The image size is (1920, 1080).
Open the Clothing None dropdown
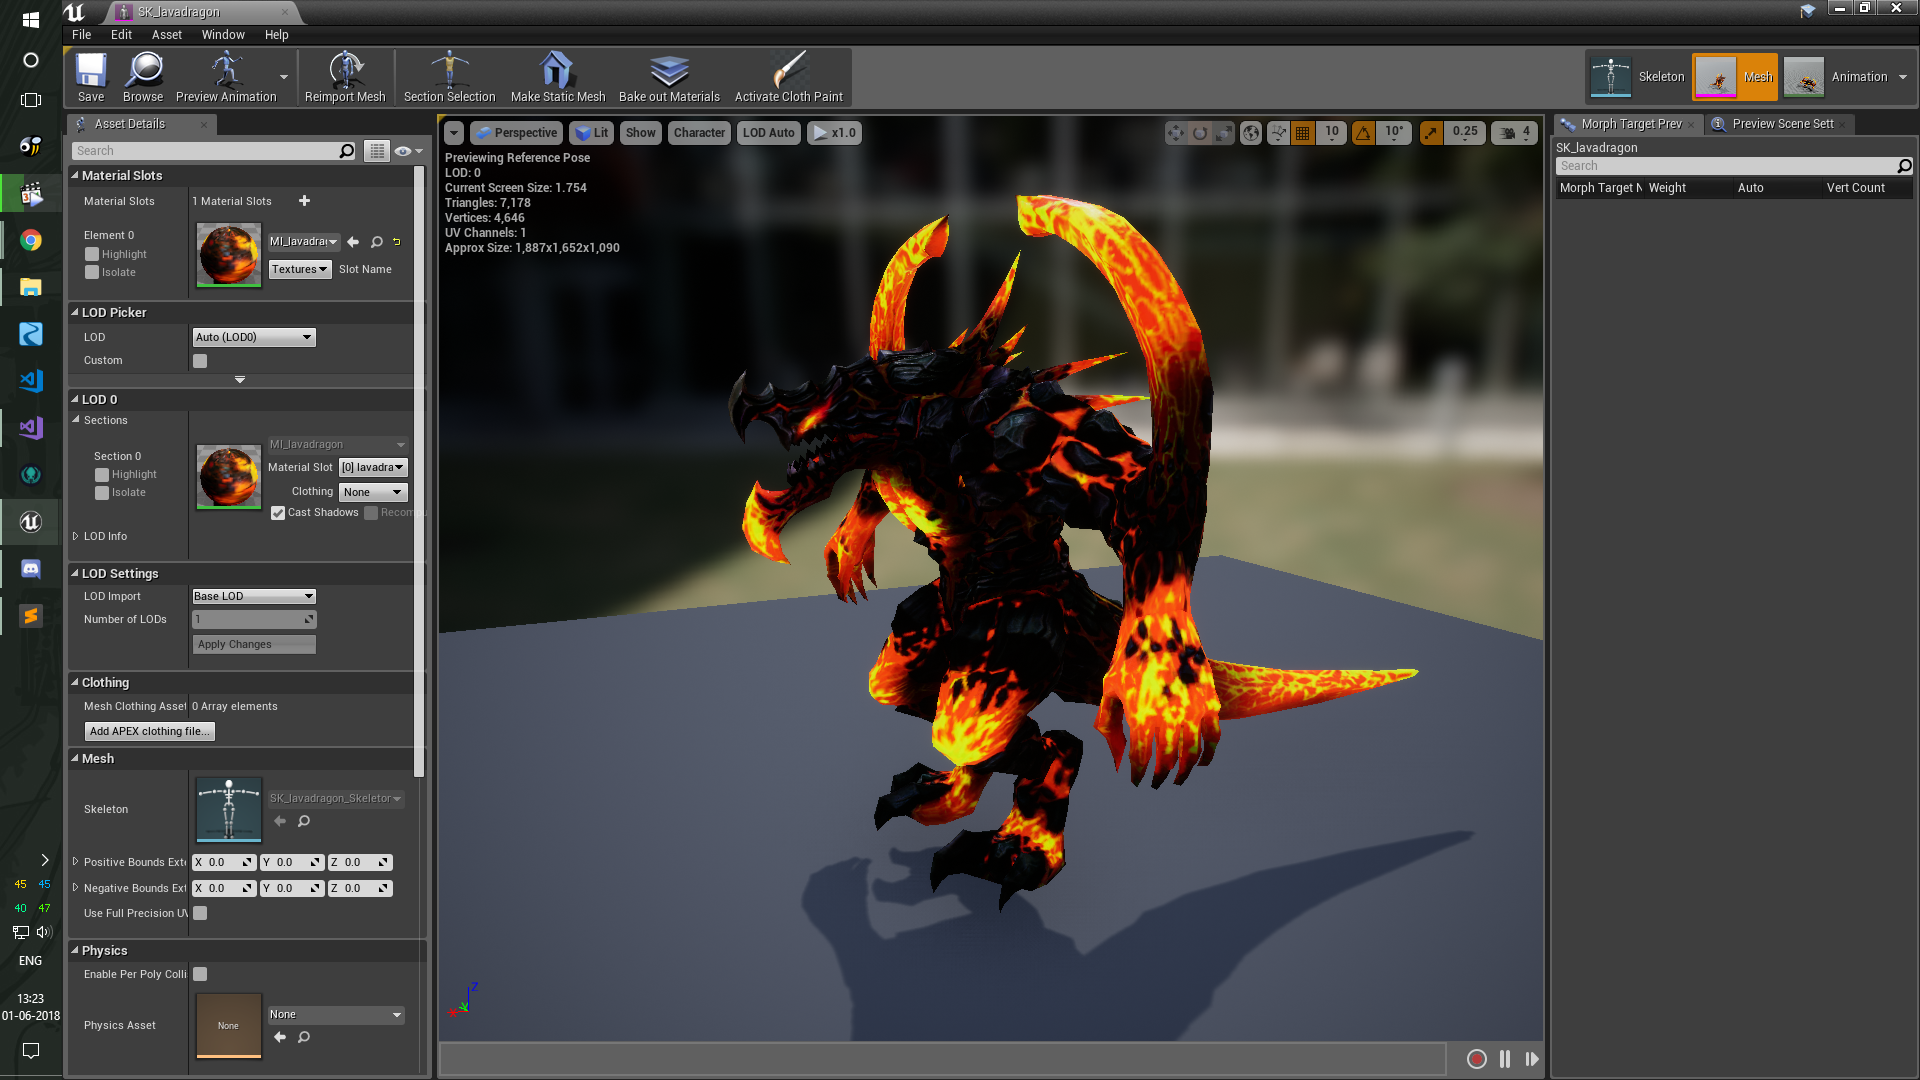pos(373,492)
